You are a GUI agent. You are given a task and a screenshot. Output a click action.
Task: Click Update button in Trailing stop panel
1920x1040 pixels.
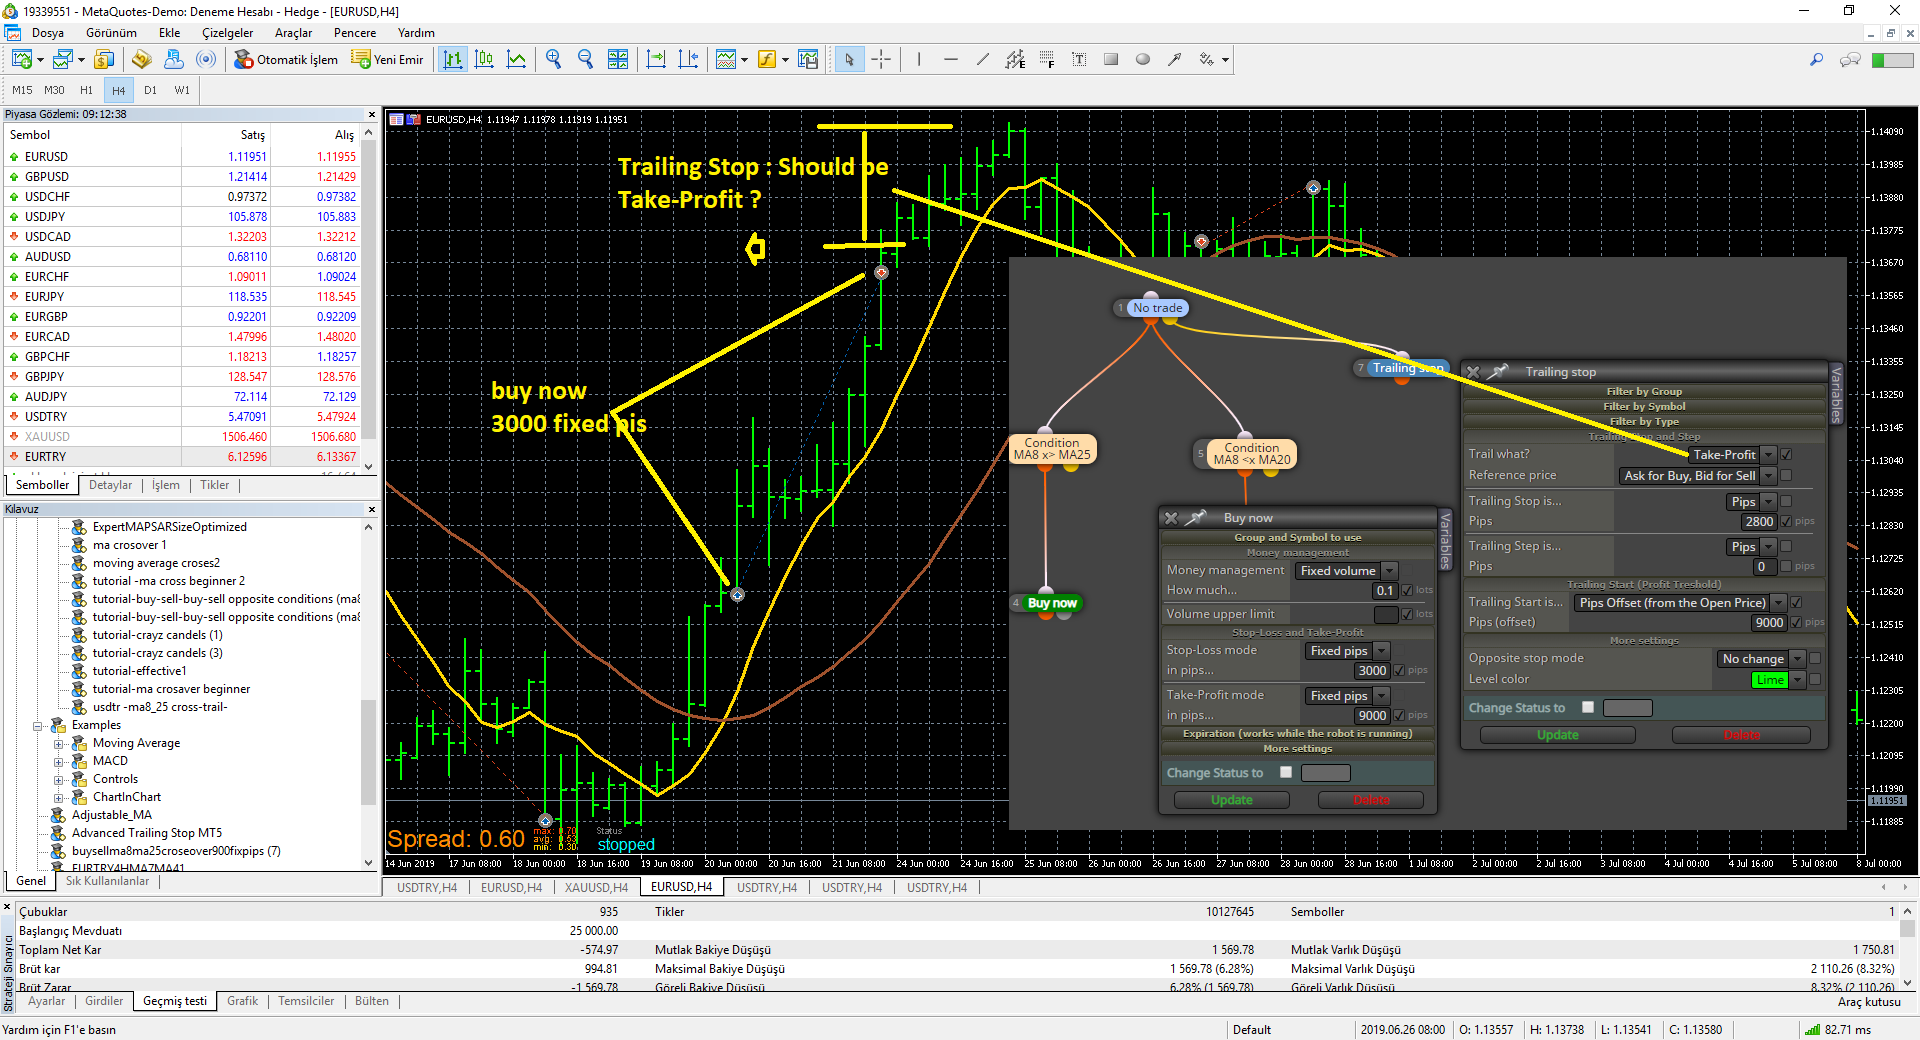point(1557,735)
